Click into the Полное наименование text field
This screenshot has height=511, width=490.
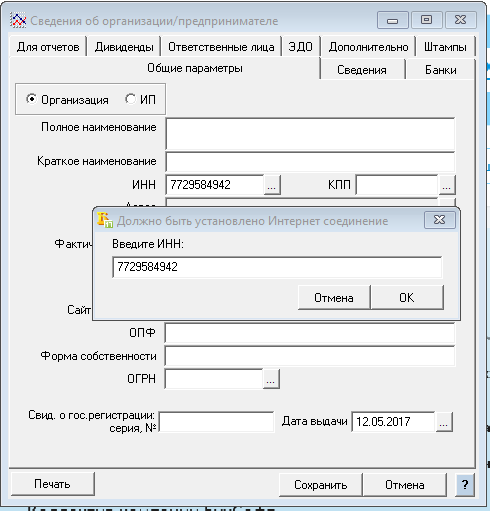(310, 134)
